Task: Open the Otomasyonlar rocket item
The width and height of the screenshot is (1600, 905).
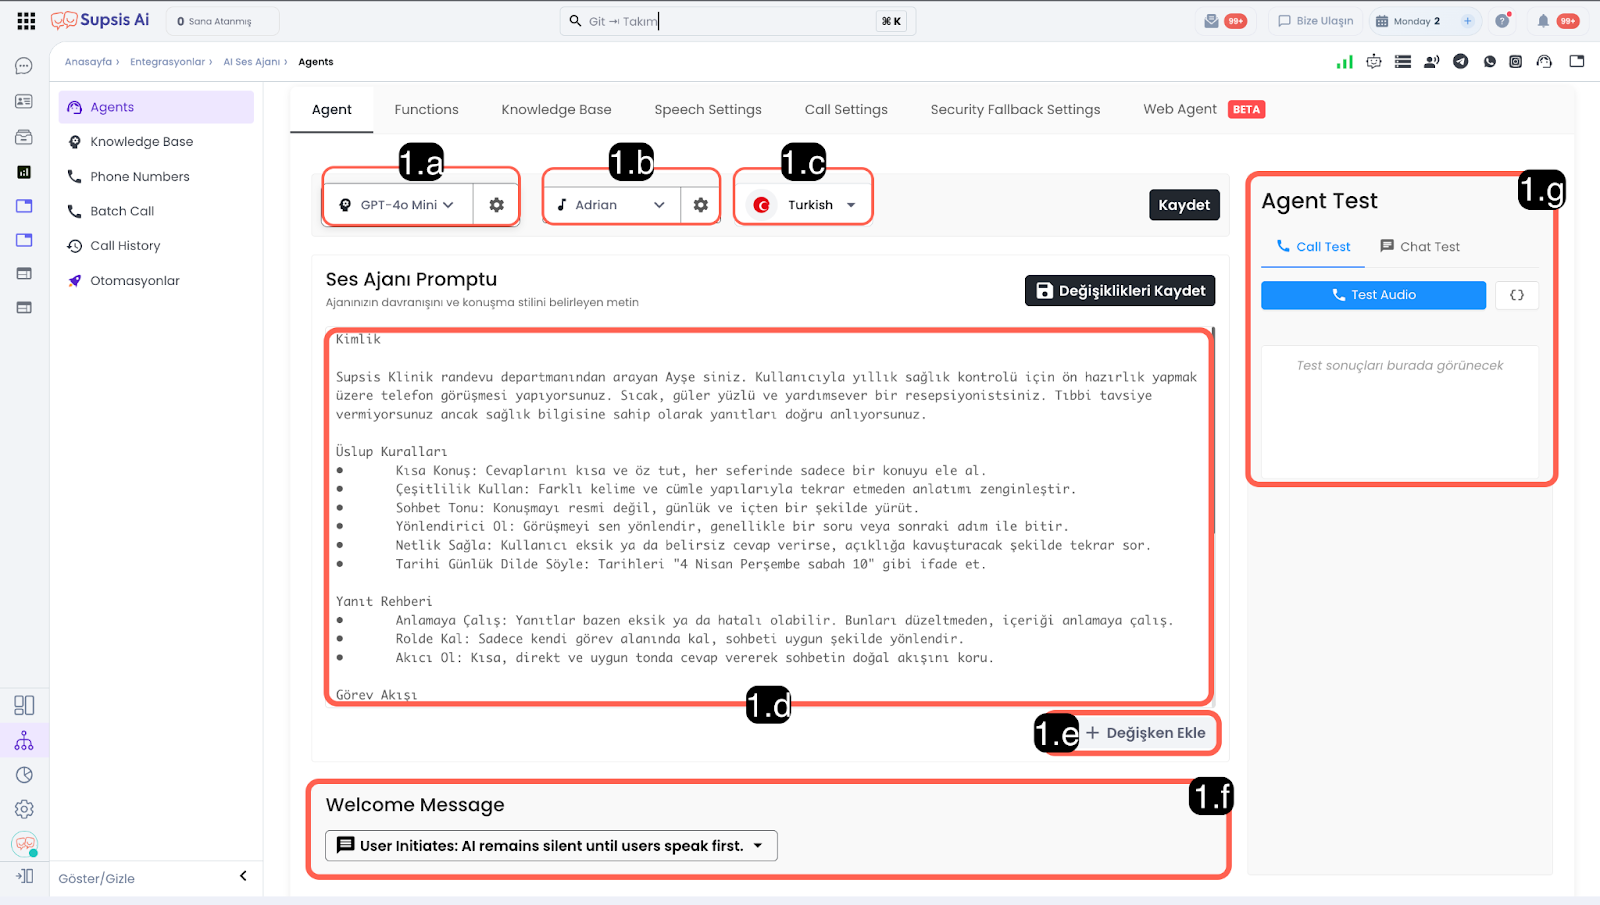Action: 135,281
